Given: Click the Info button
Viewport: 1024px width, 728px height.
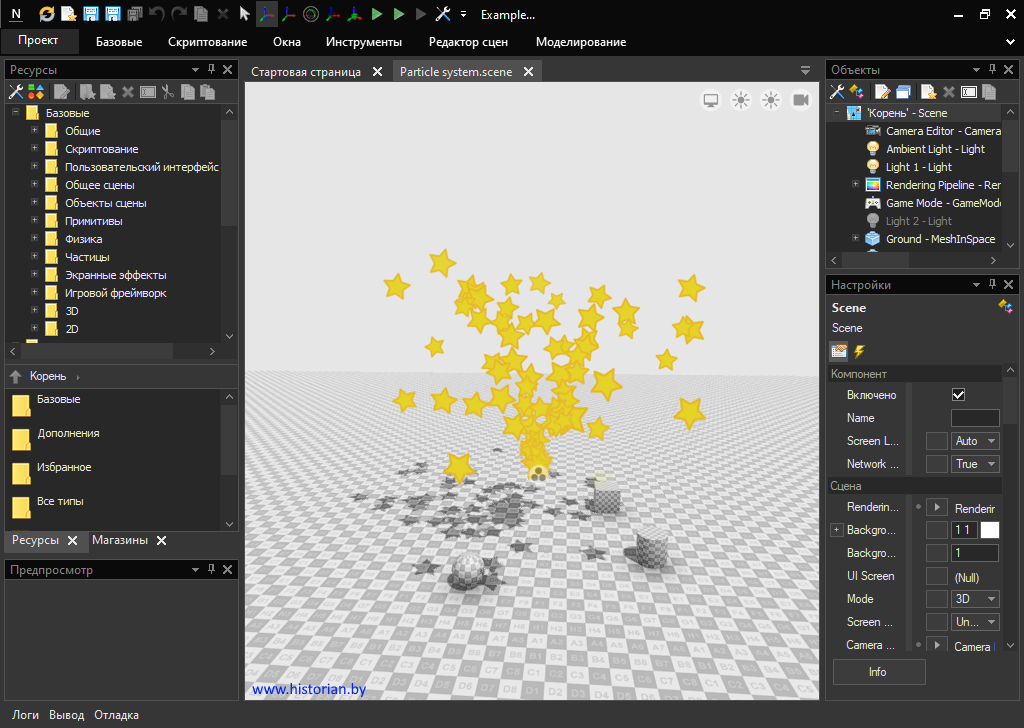Looking at the screenshot, I should click(x=878, y=672).
